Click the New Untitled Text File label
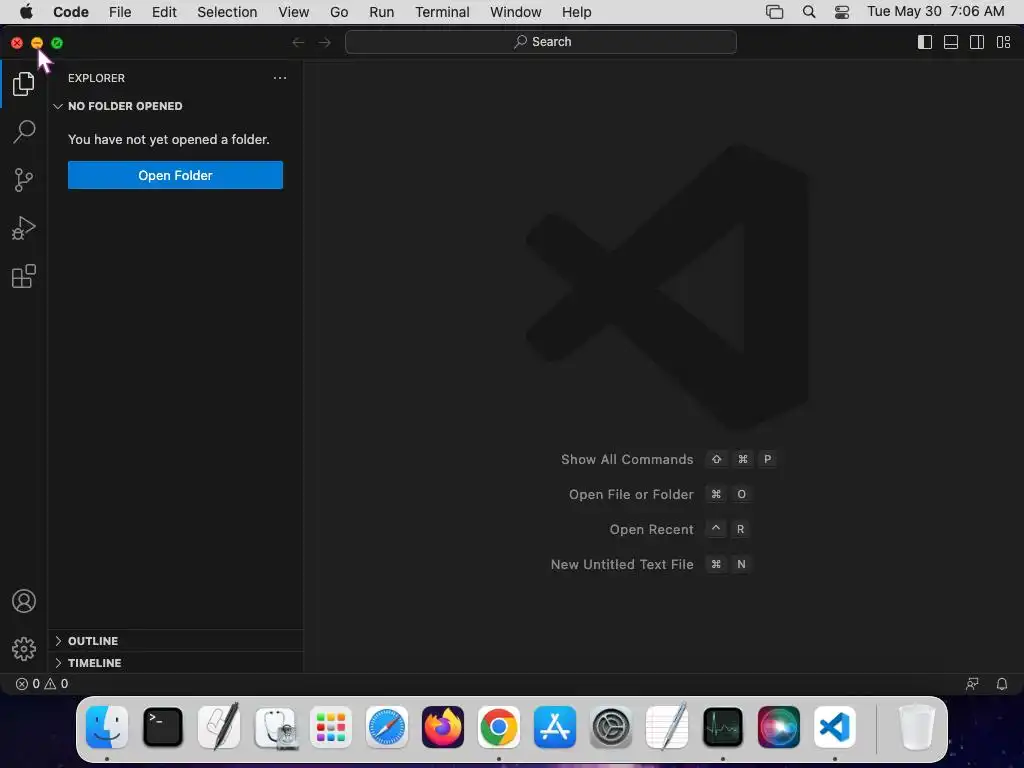Screen dimensions: 1024x768 pos(622,564)
